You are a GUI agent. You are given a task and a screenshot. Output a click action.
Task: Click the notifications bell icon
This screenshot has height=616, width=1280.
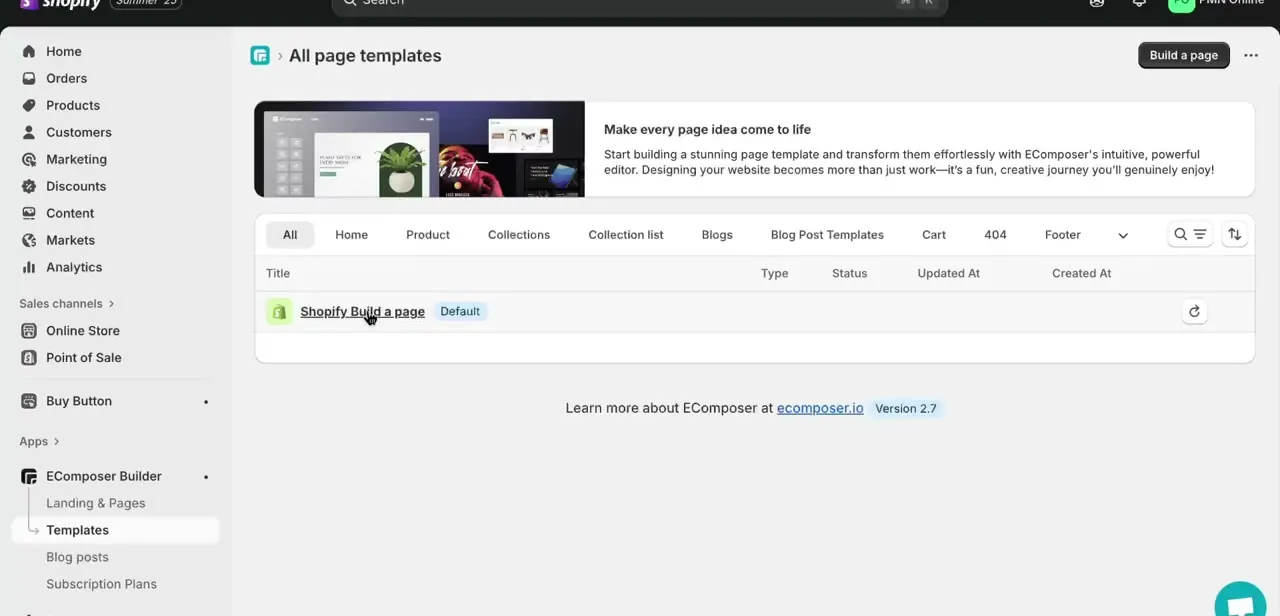tap(1139, 3)
